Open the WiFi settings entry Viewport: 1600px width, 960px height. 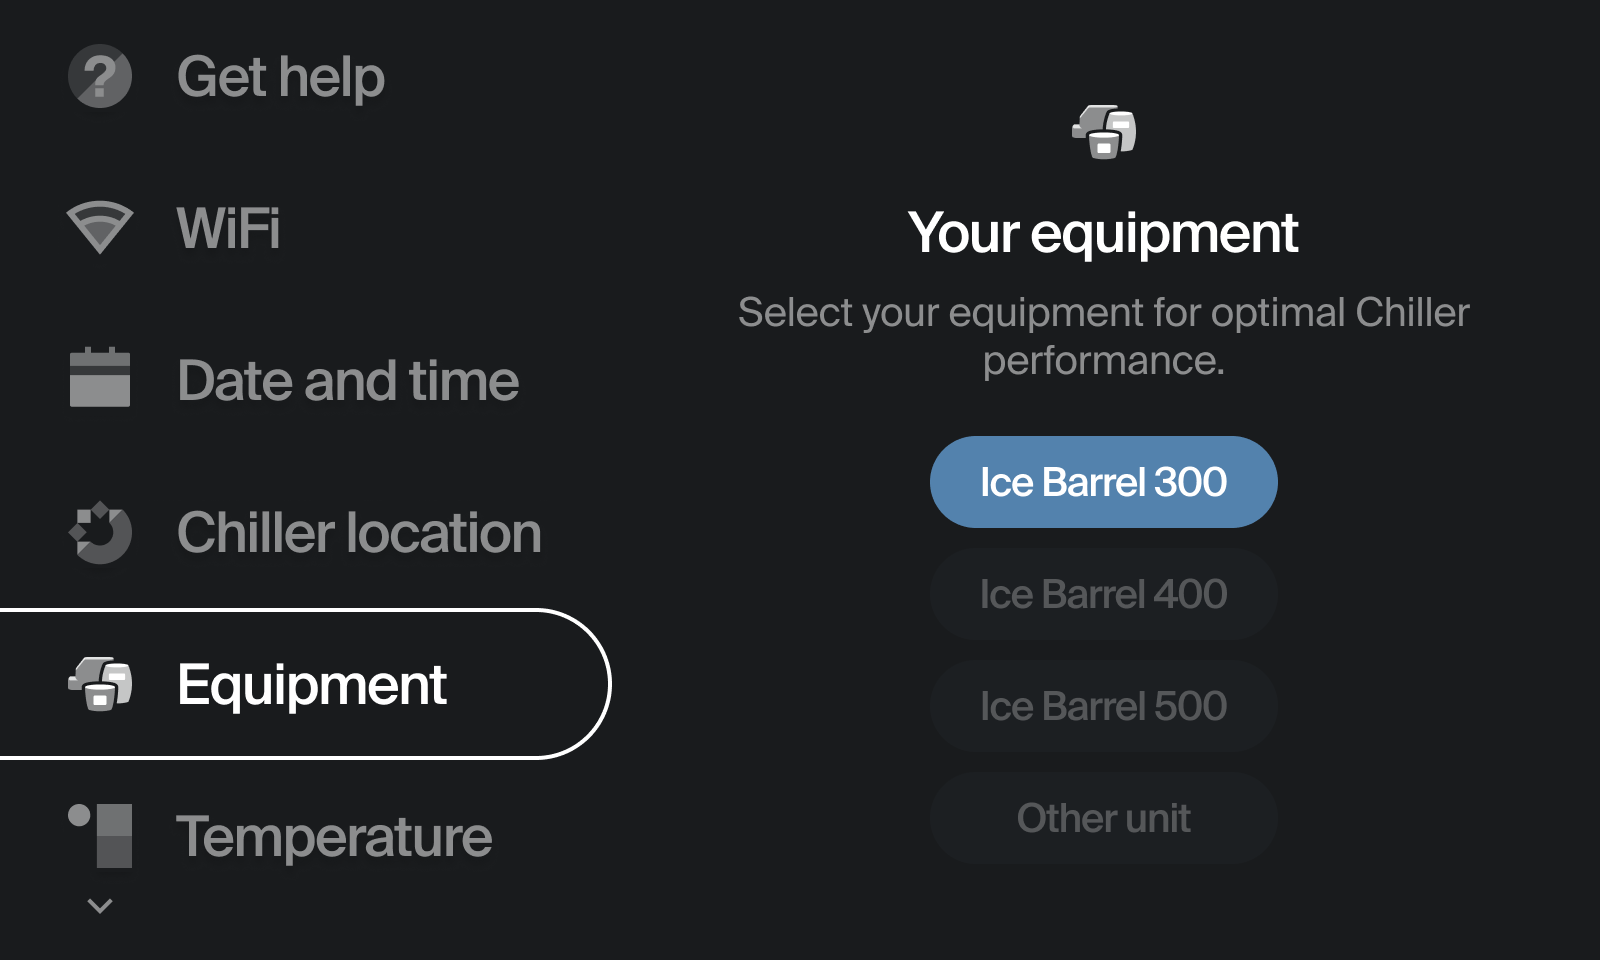pos(228,228)
